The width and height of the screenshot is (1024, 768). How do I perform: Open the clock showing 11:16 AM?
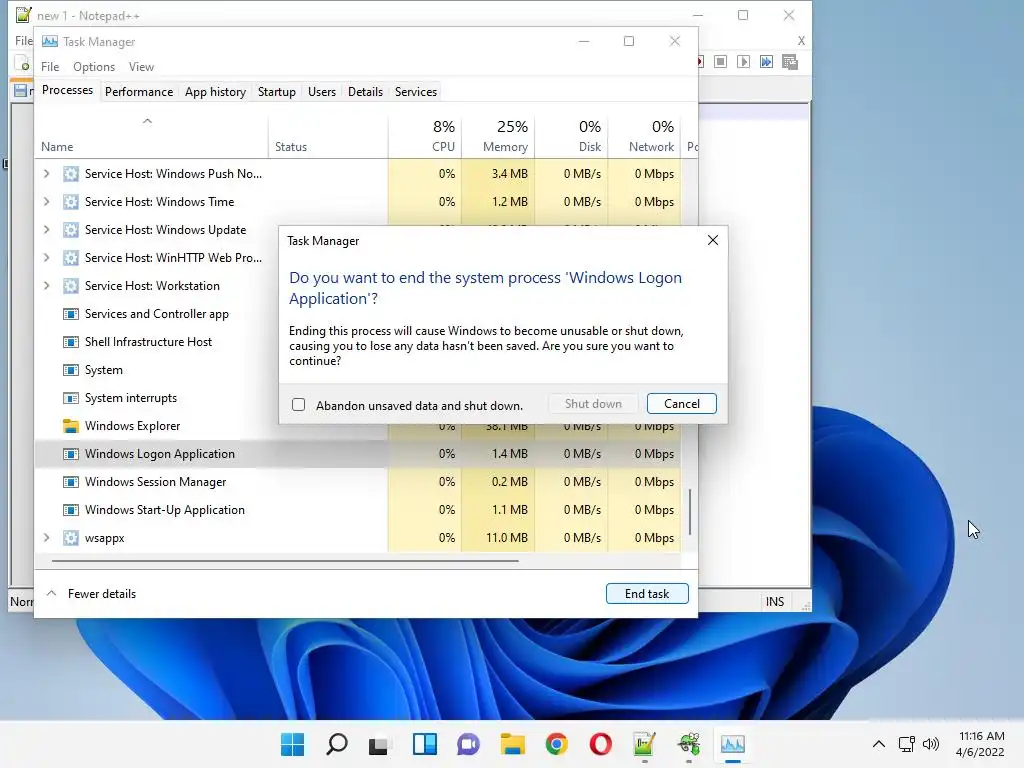point(980,744)
